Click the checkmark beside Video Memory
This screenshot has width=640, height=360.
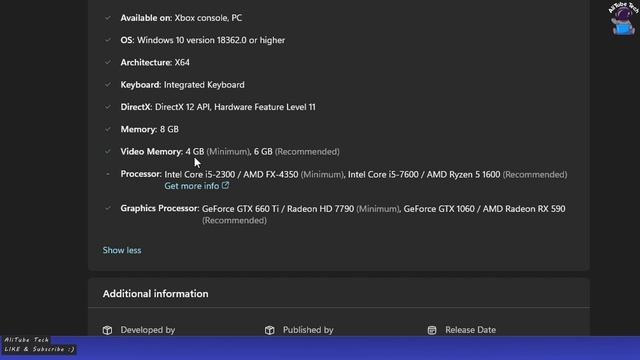(x=108, y=151)
